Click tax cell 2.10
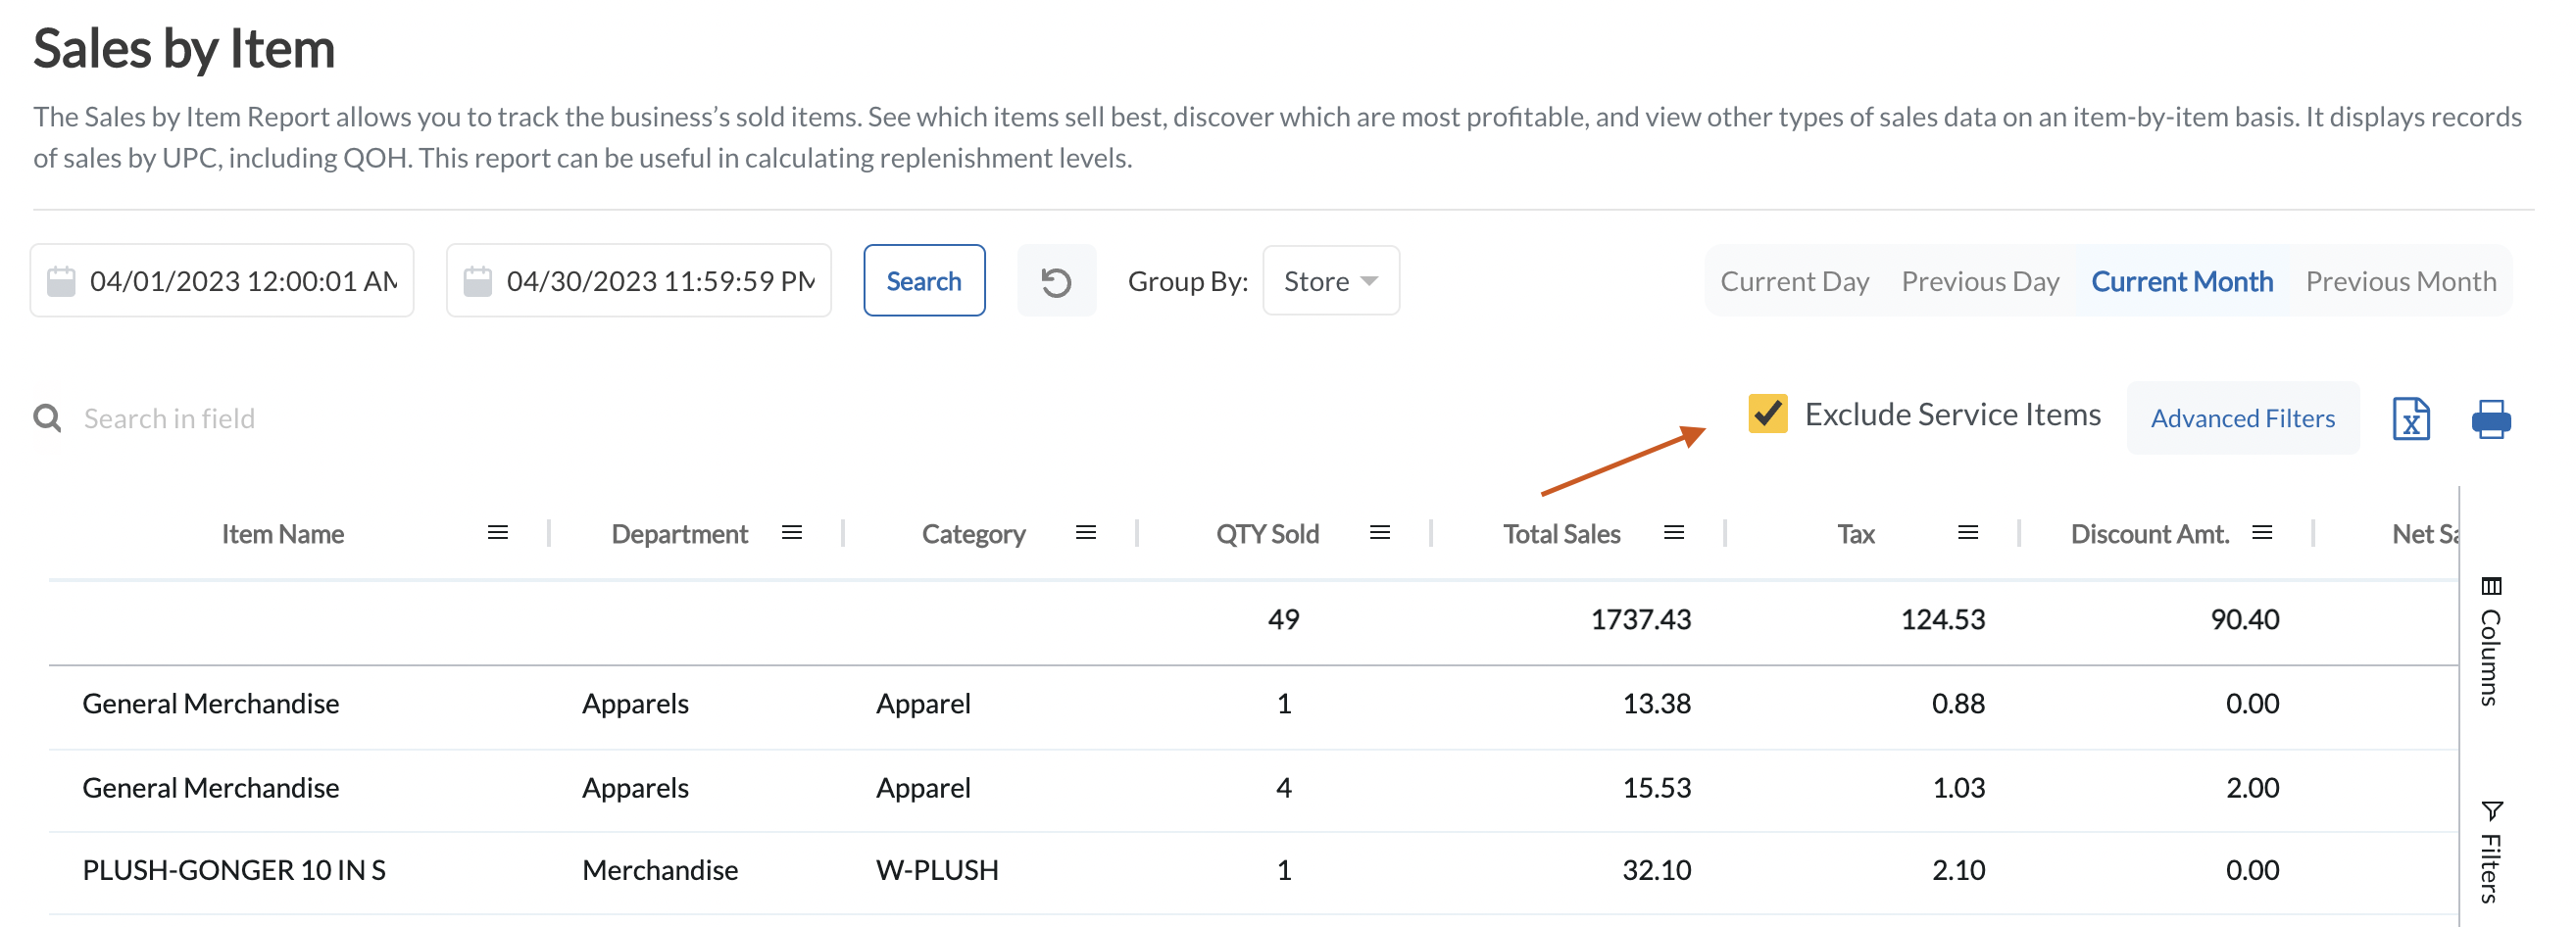2576x927 pixels. [x=1958, y=870]
